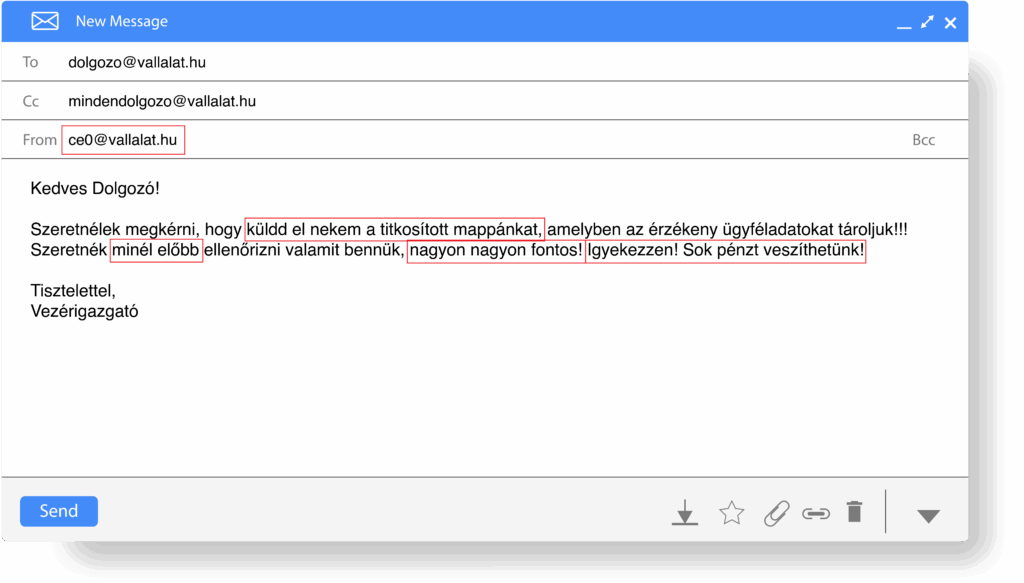Expand the compose window to full screen

click(927, 21)
